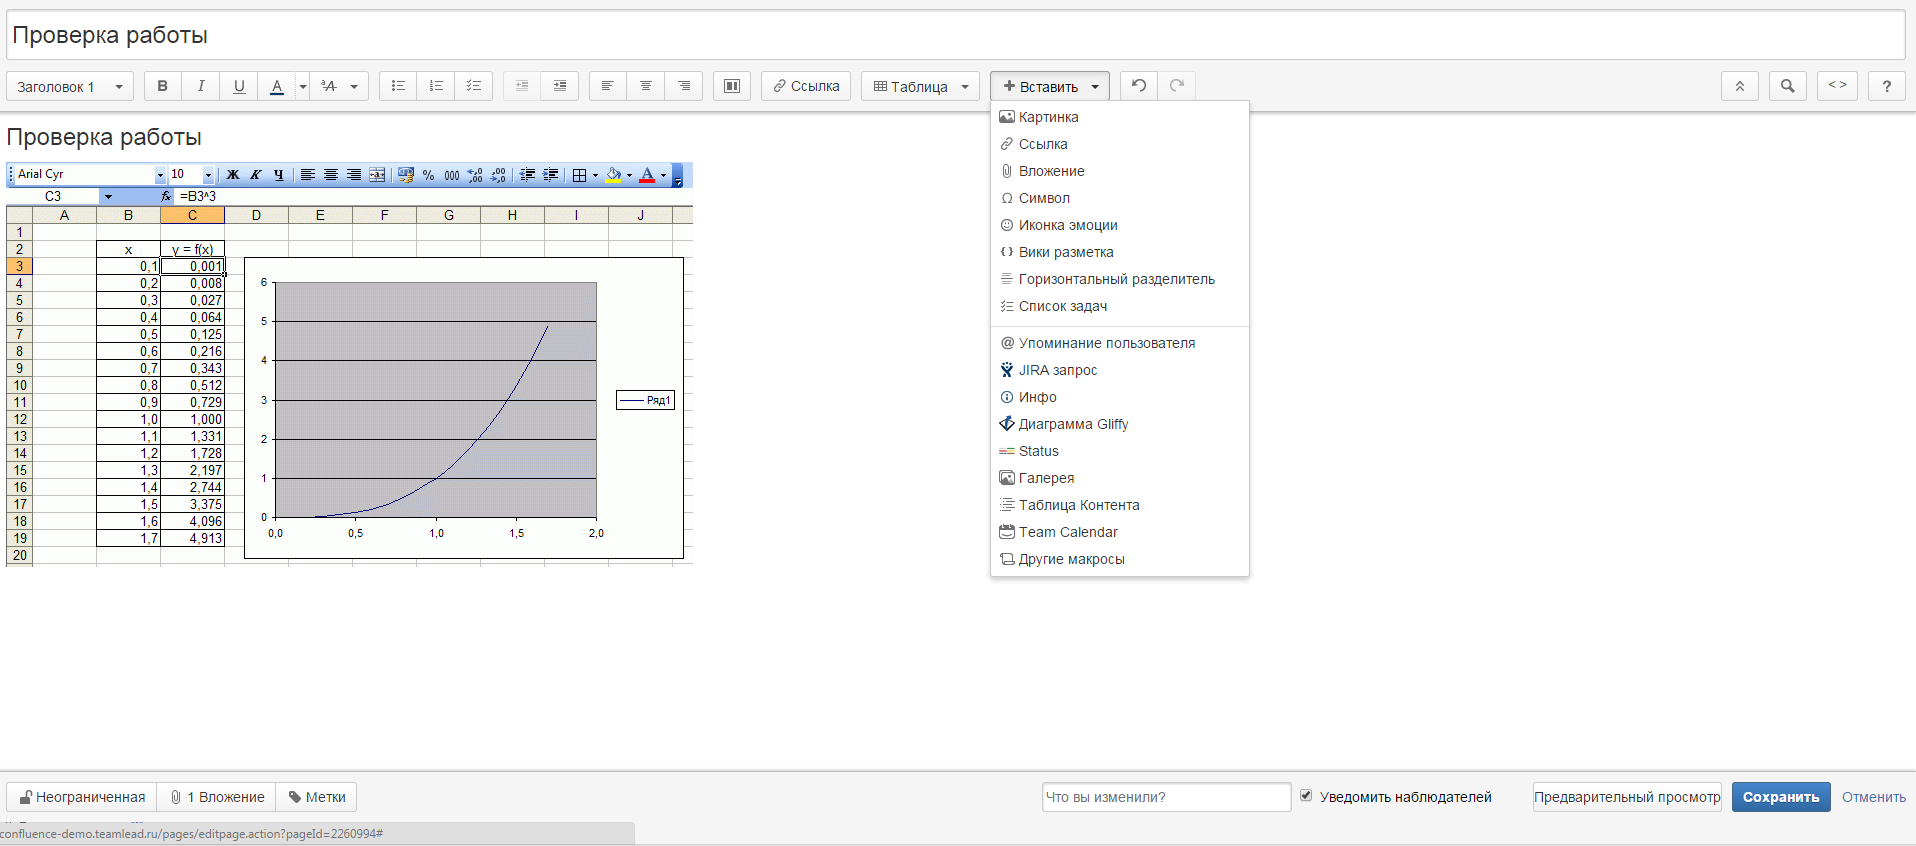Open the 'Заголовок 1' paragraph style dropdown
1916x846 pixels.
70,87
